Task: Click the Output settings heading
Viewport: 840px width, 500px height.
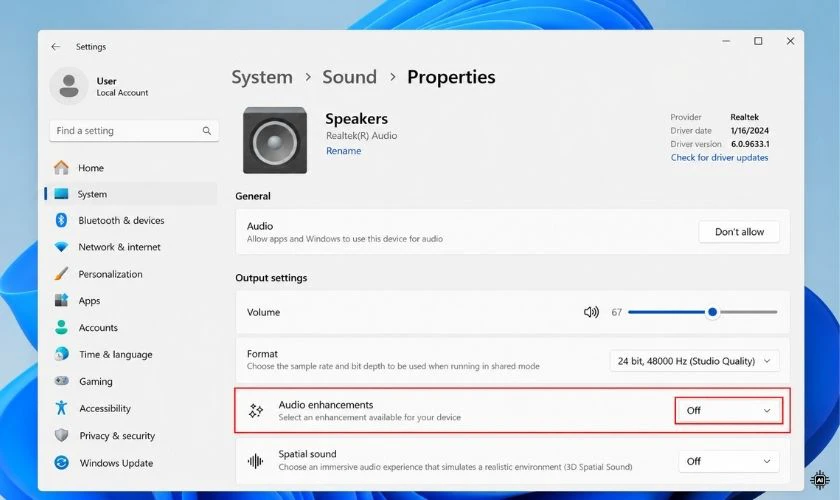Action: tap(271, 278)
